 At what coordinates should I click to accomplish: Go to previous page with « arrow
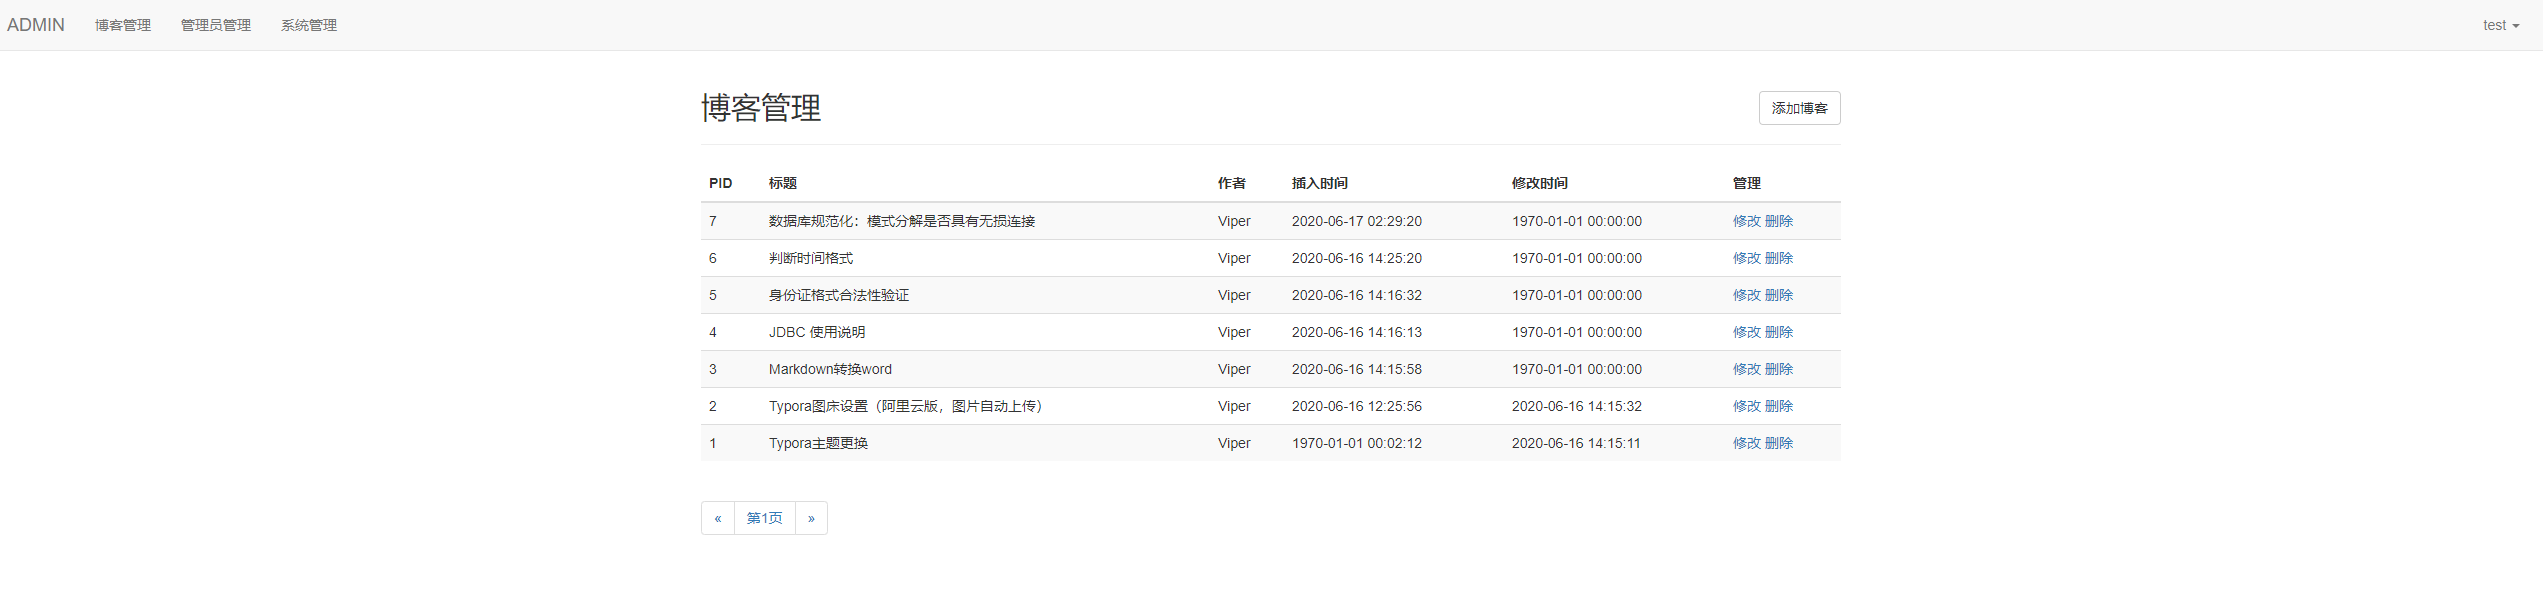click(x=718, y=518)
